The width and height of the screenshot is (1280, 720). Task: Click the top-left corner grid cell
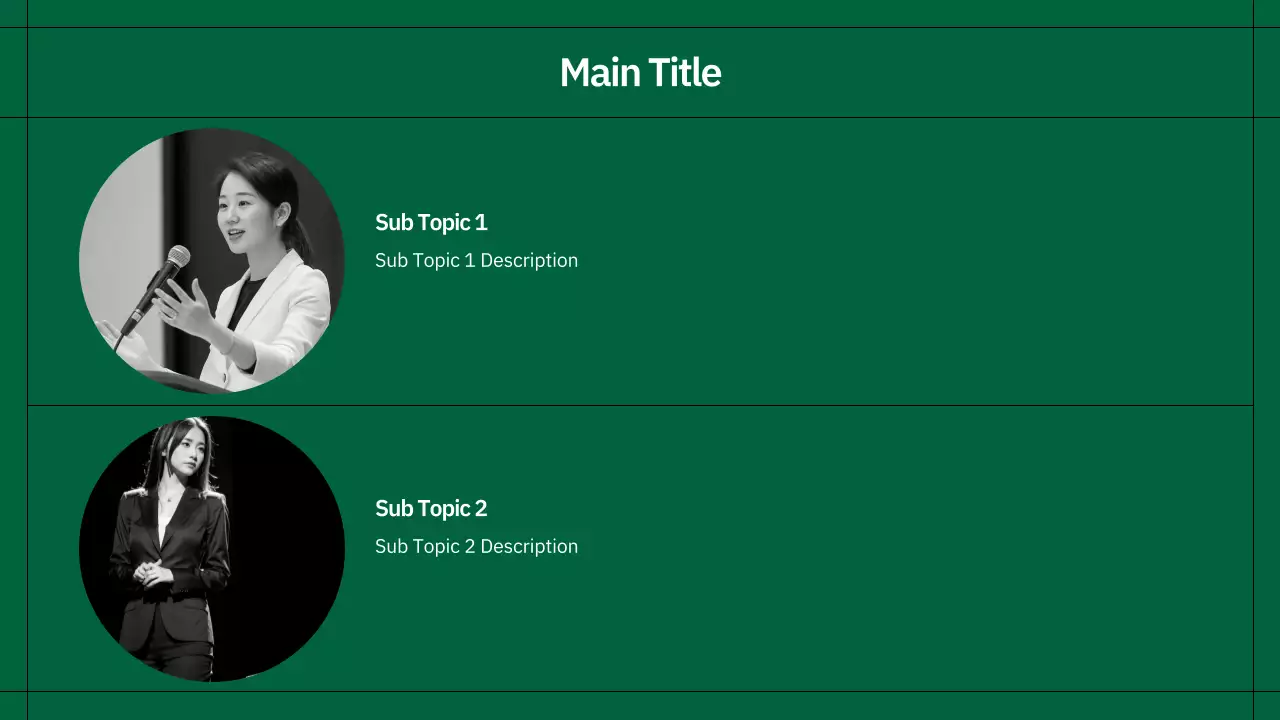pos(13,13)
